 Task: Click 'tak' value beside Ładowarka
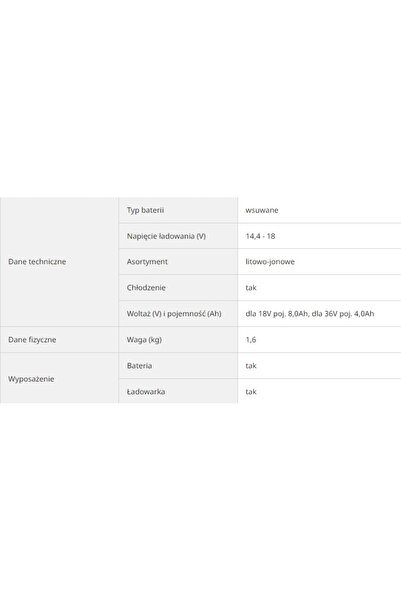[x=251, y=392]
